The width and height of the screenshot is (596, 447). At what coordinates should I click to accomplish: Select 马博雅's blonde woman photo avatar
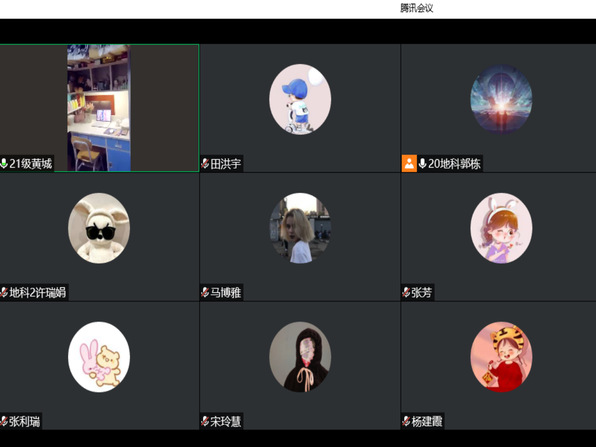tap(300, 228)
